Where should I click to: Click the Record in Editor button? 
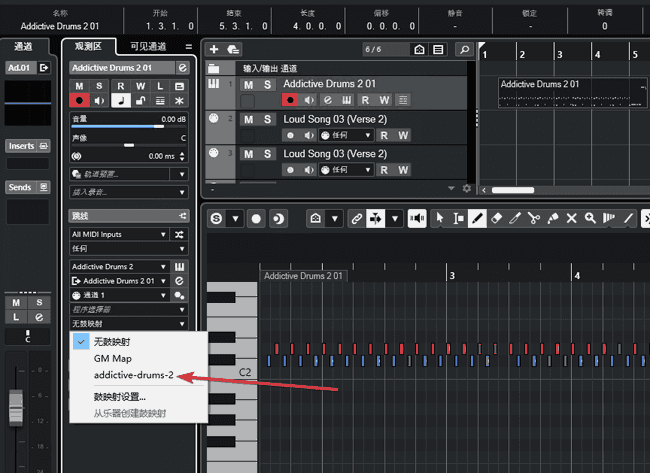pos(256,218)
